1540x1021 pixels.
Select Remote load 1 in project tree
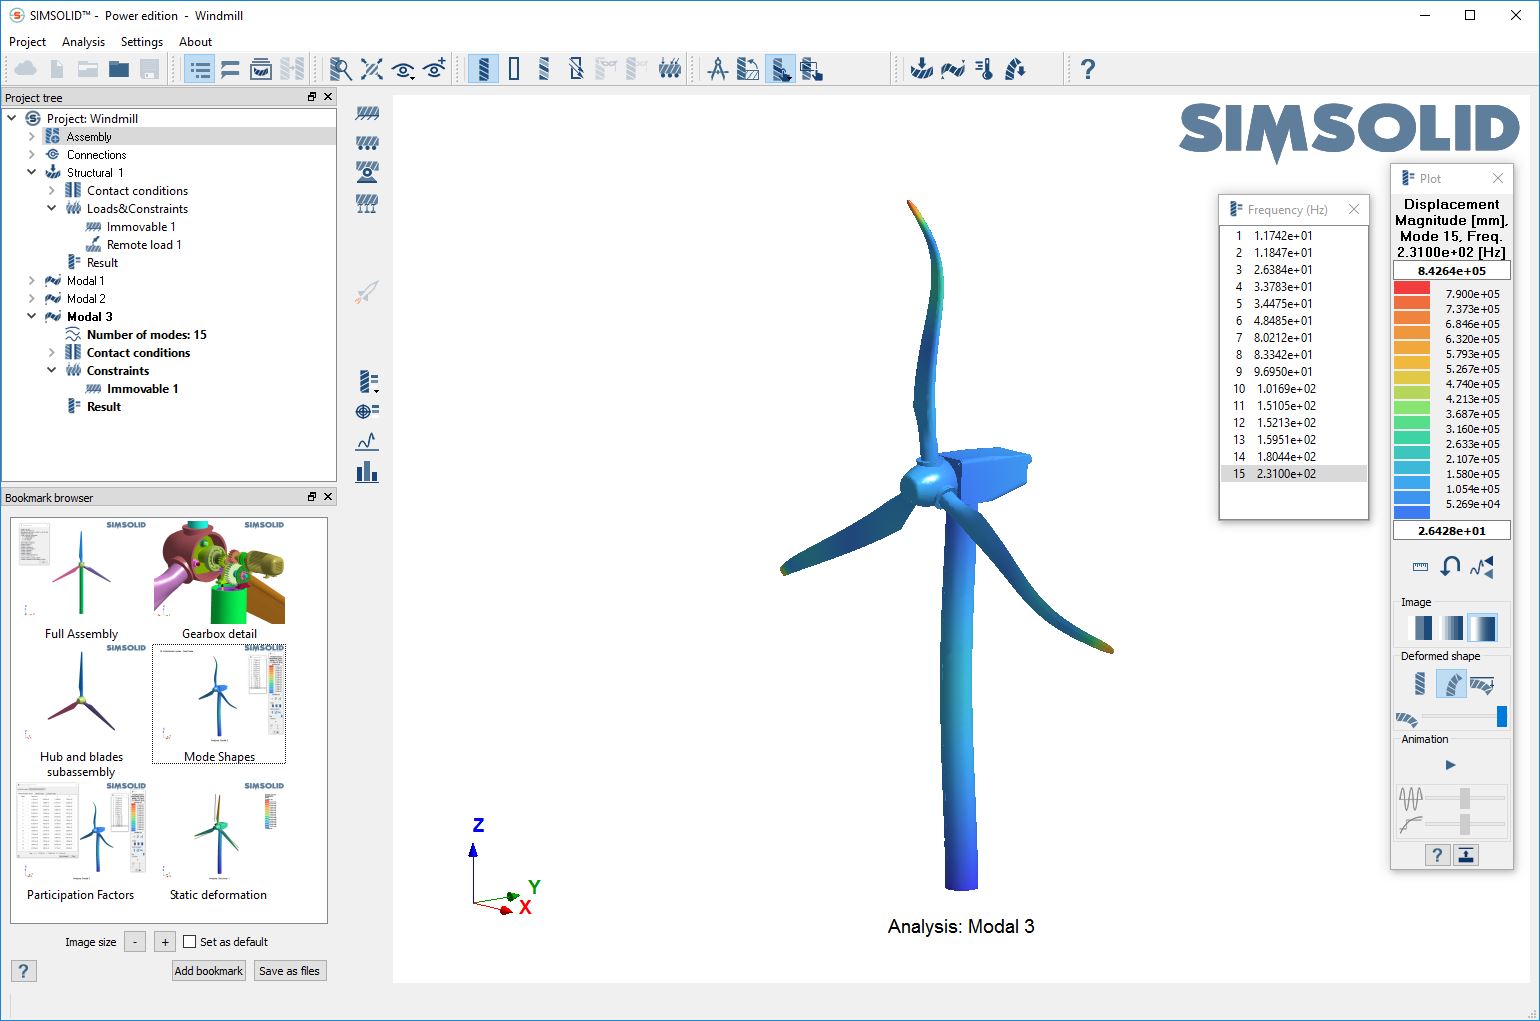point(144,245)
